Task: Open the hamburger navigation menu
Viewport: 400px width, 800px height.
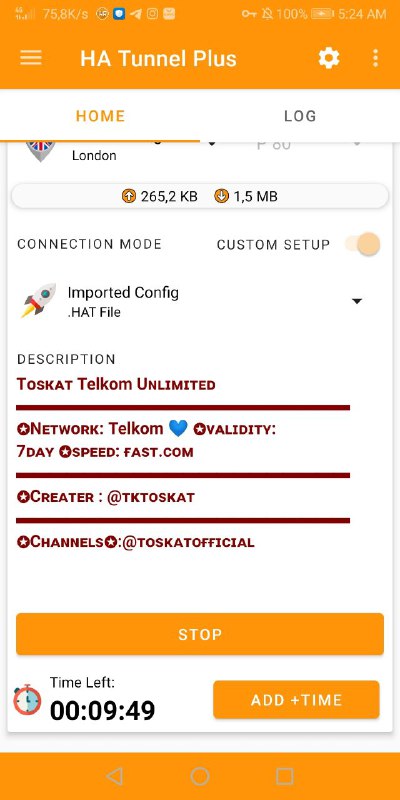Action: coord(31,58)
